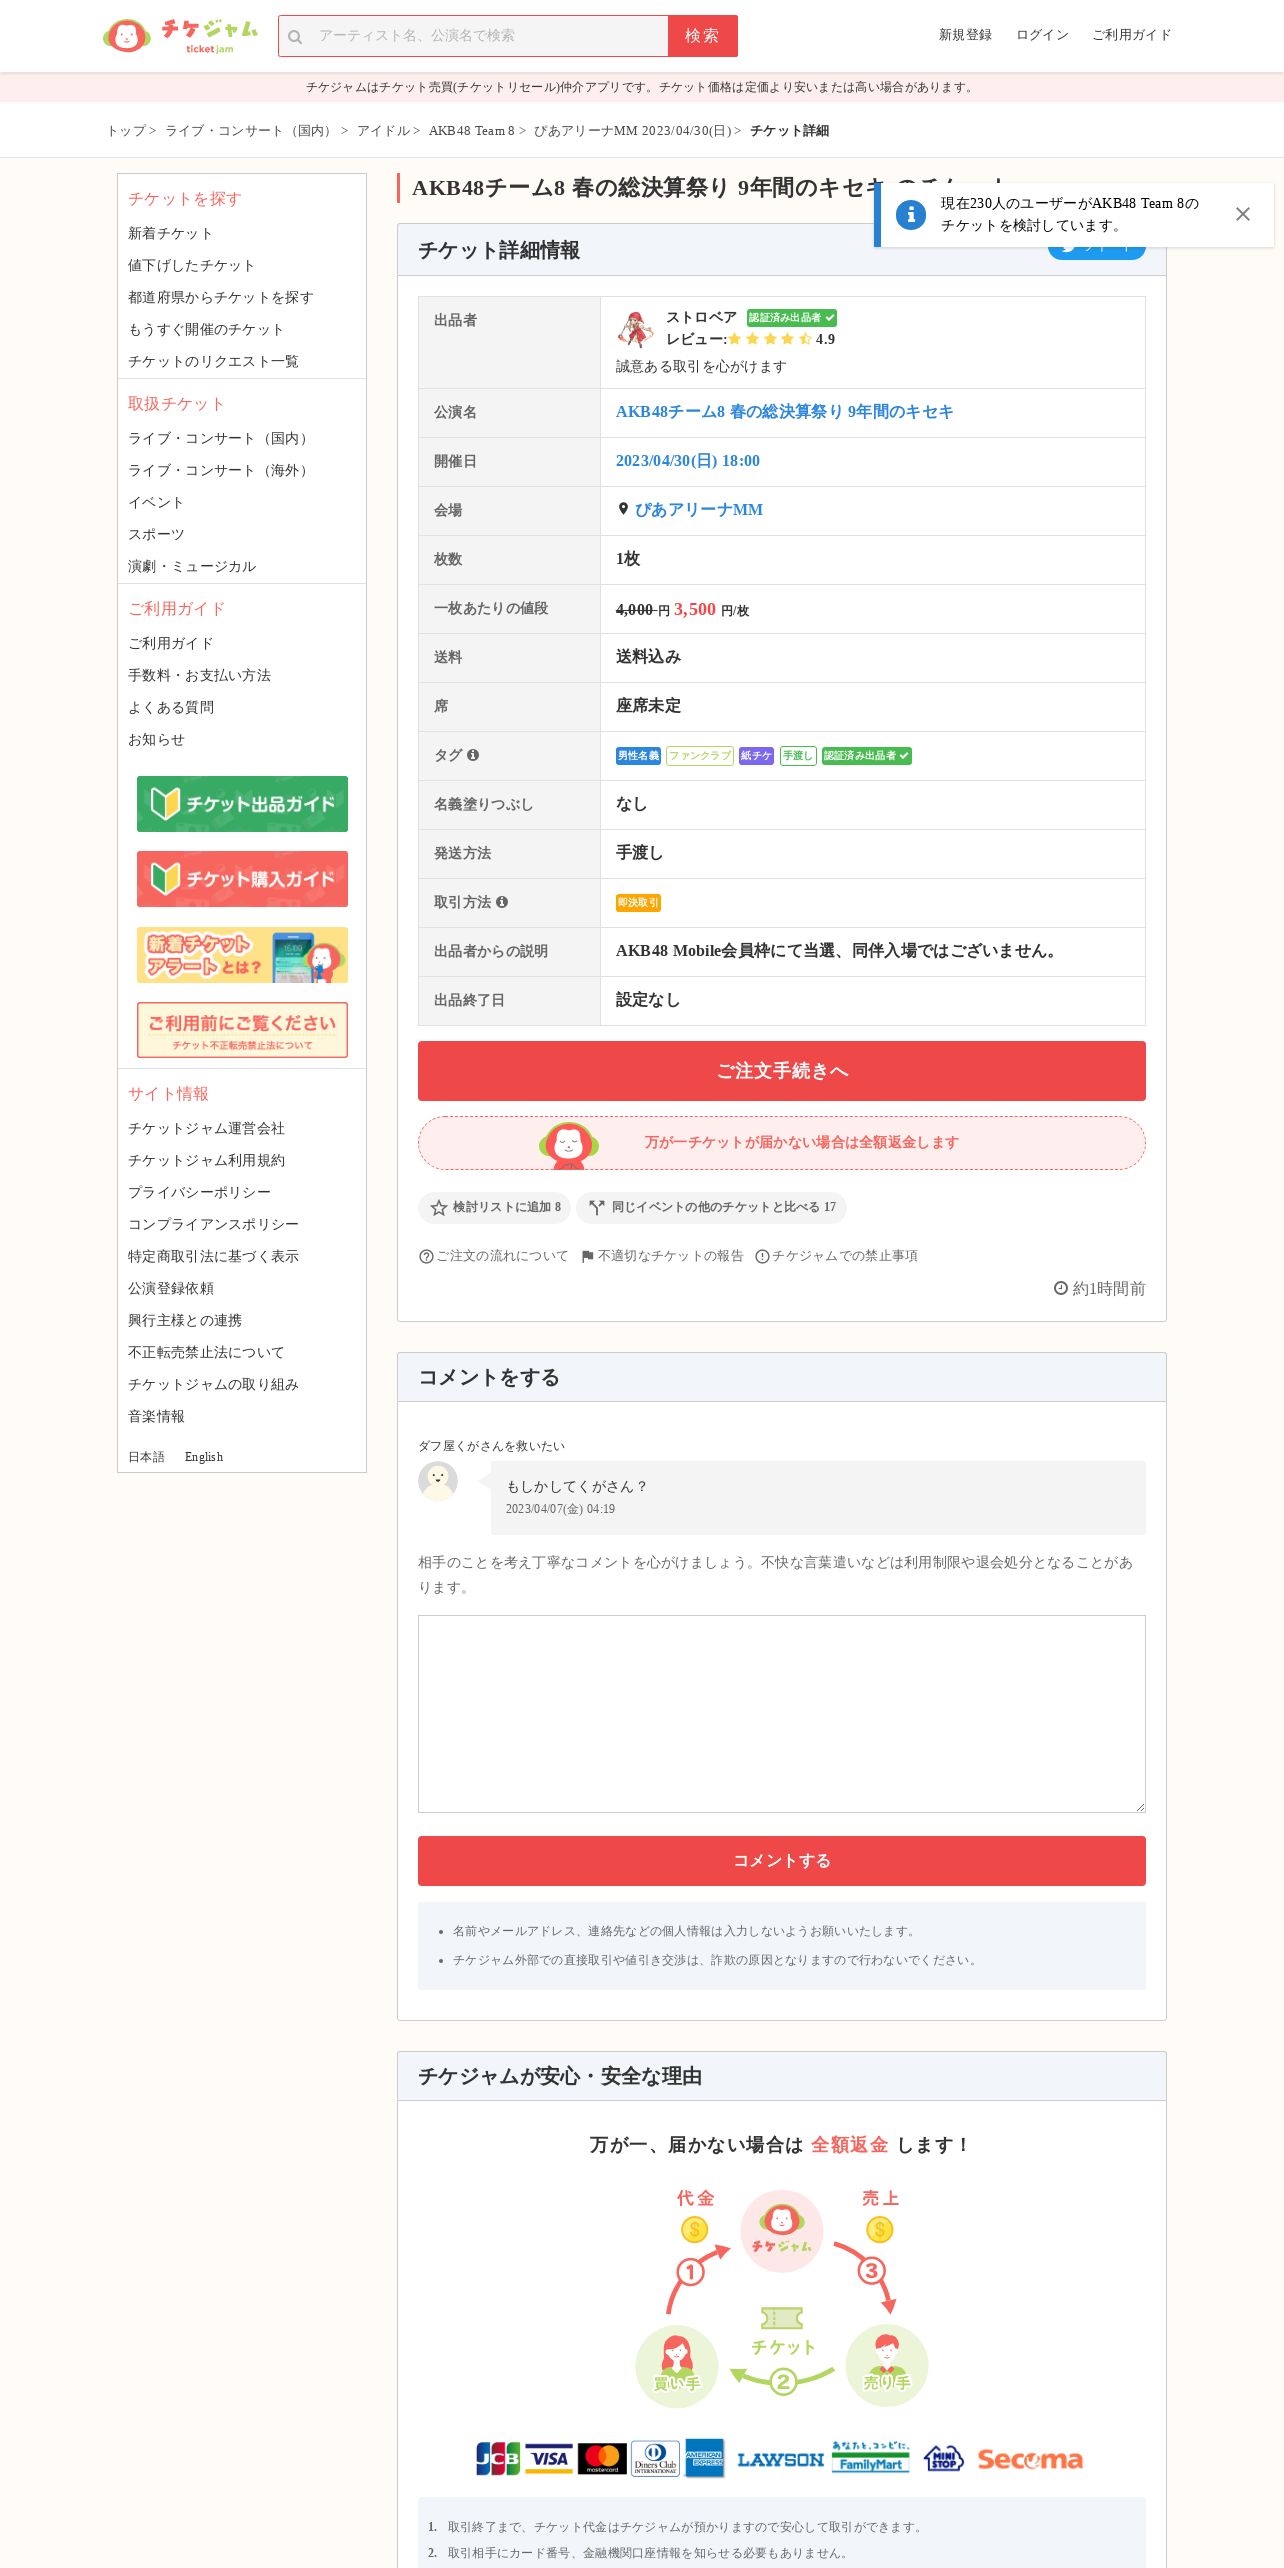The image size is (1284, 2568).
Task: Switch site language to English
Action: point(204,1457)
